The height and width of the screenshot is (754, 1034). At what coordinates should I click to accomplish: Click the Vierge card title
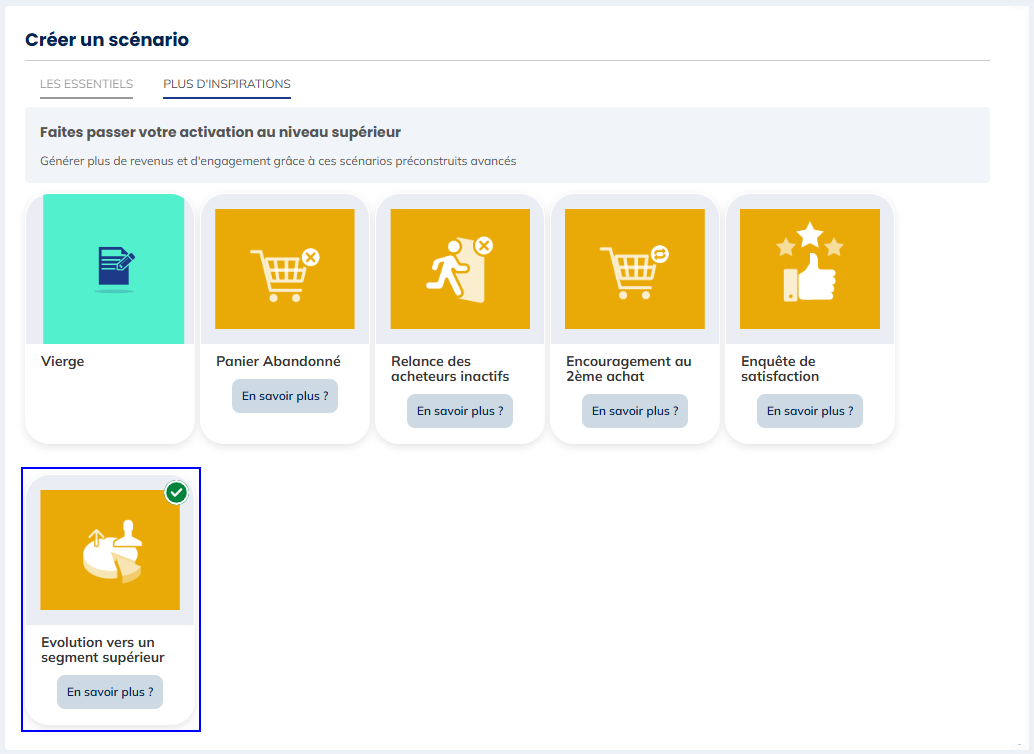(x=63, y=362)
